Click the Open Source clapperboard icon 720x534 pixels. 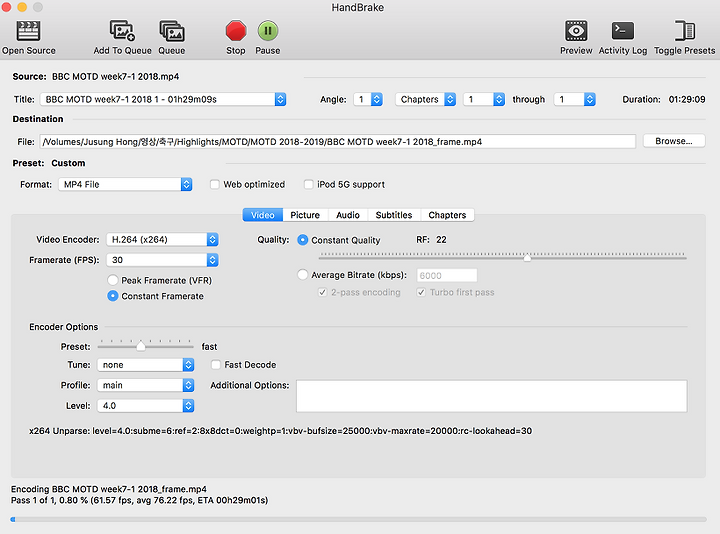[28, 31]
